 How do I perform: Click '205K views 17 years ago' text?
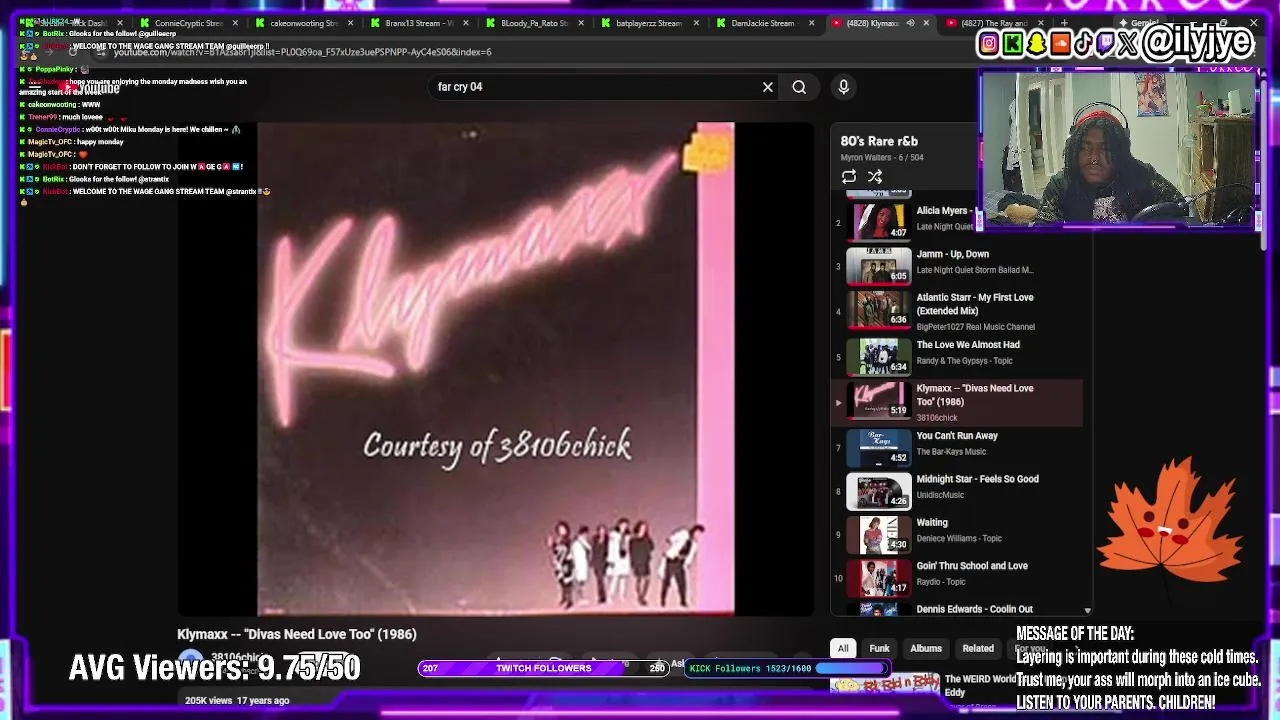click(x=237, y=700)
